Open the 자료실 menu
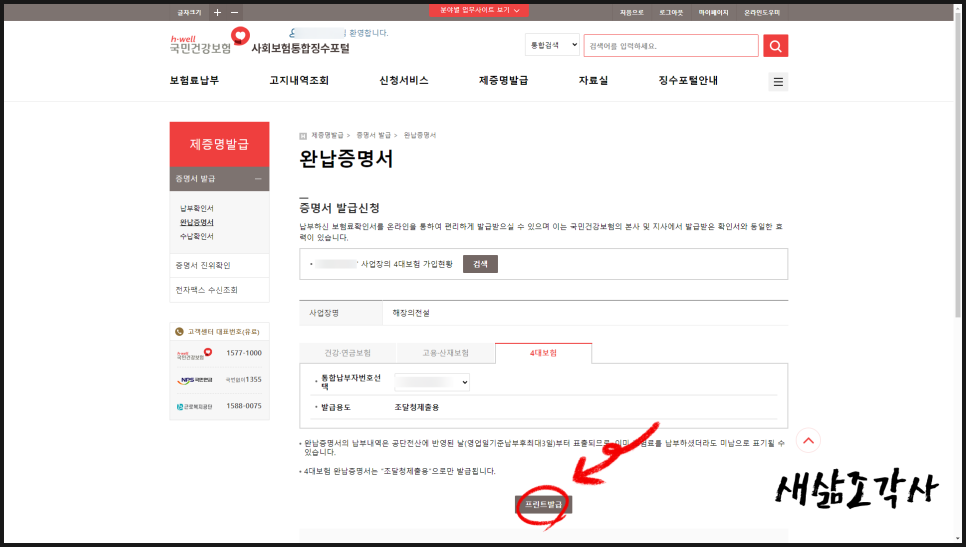Image resolution: width=966 pixels, height=547 pixels. click(593, 80)
